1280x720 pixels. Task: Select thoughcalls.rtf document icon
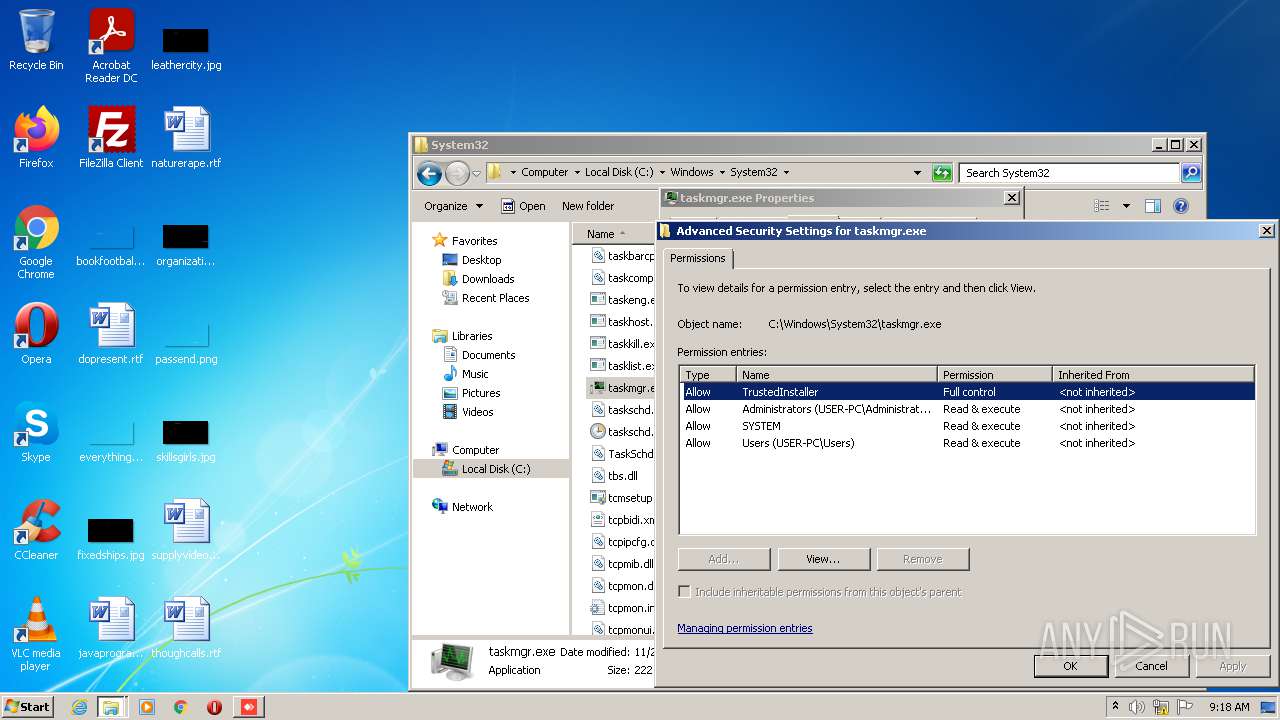pos(186,627)
